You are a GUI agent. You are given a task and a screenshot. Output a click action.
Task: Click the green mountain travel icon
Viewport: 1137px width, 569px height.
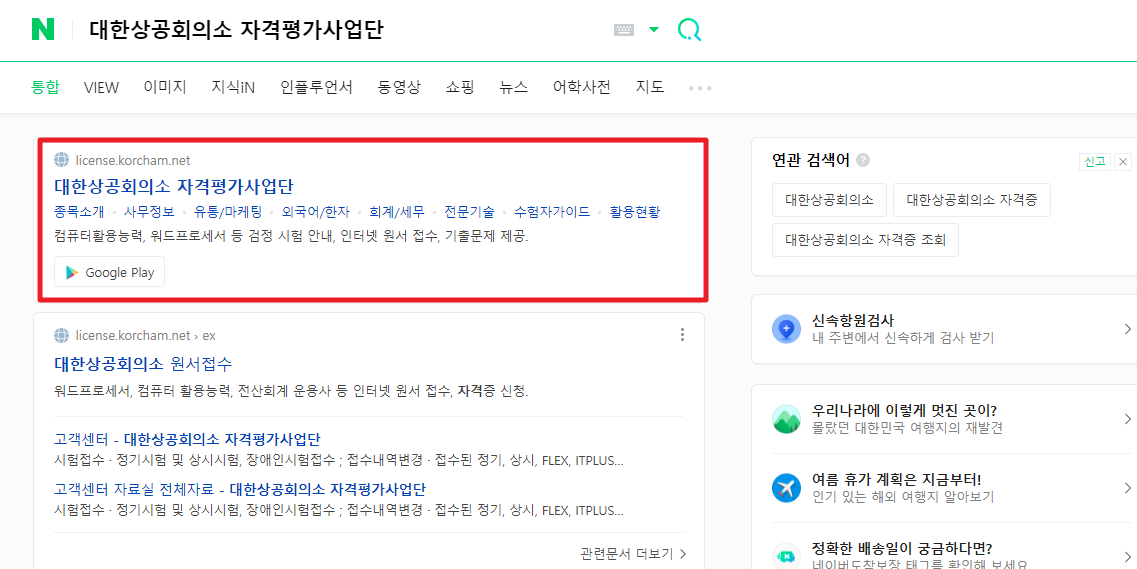(787, 419)
